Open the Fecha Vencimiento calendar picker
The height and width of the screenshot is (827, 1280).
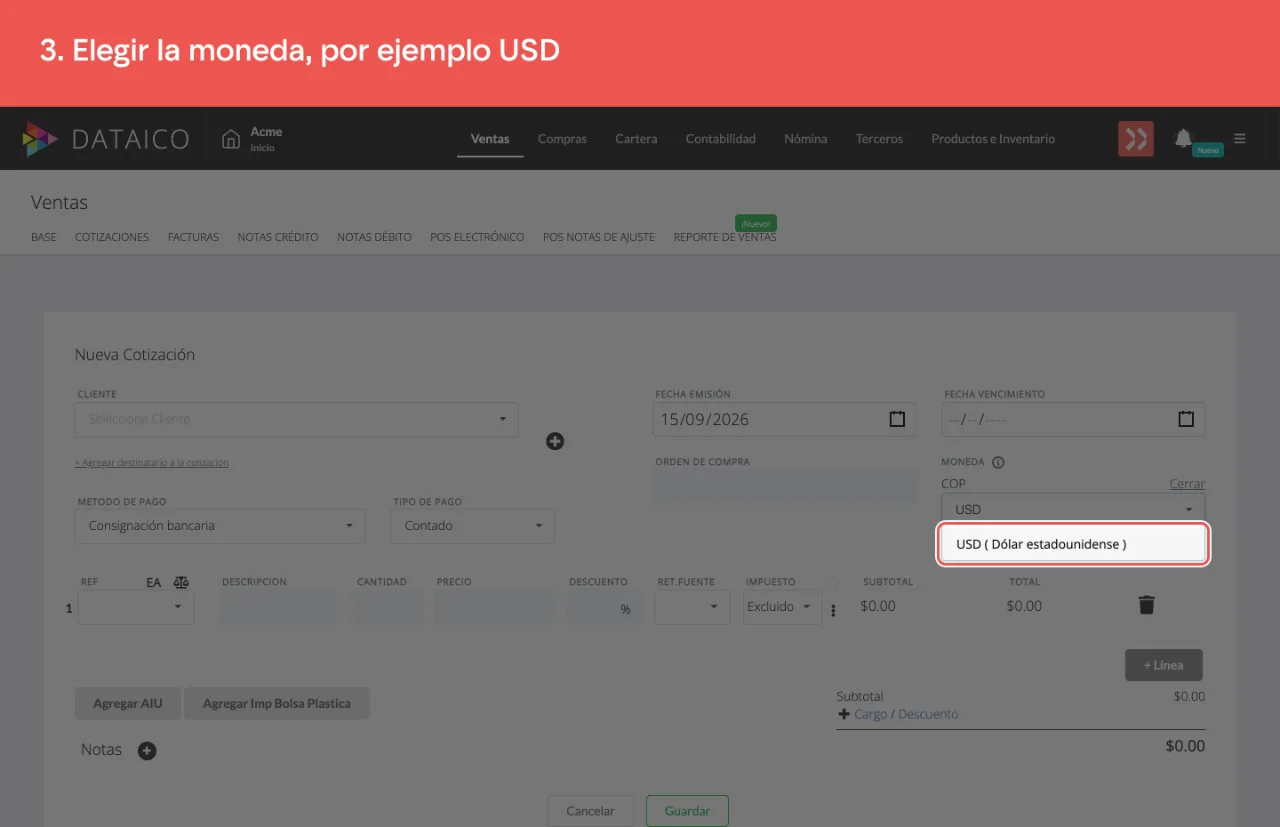tap(1186, 419)
